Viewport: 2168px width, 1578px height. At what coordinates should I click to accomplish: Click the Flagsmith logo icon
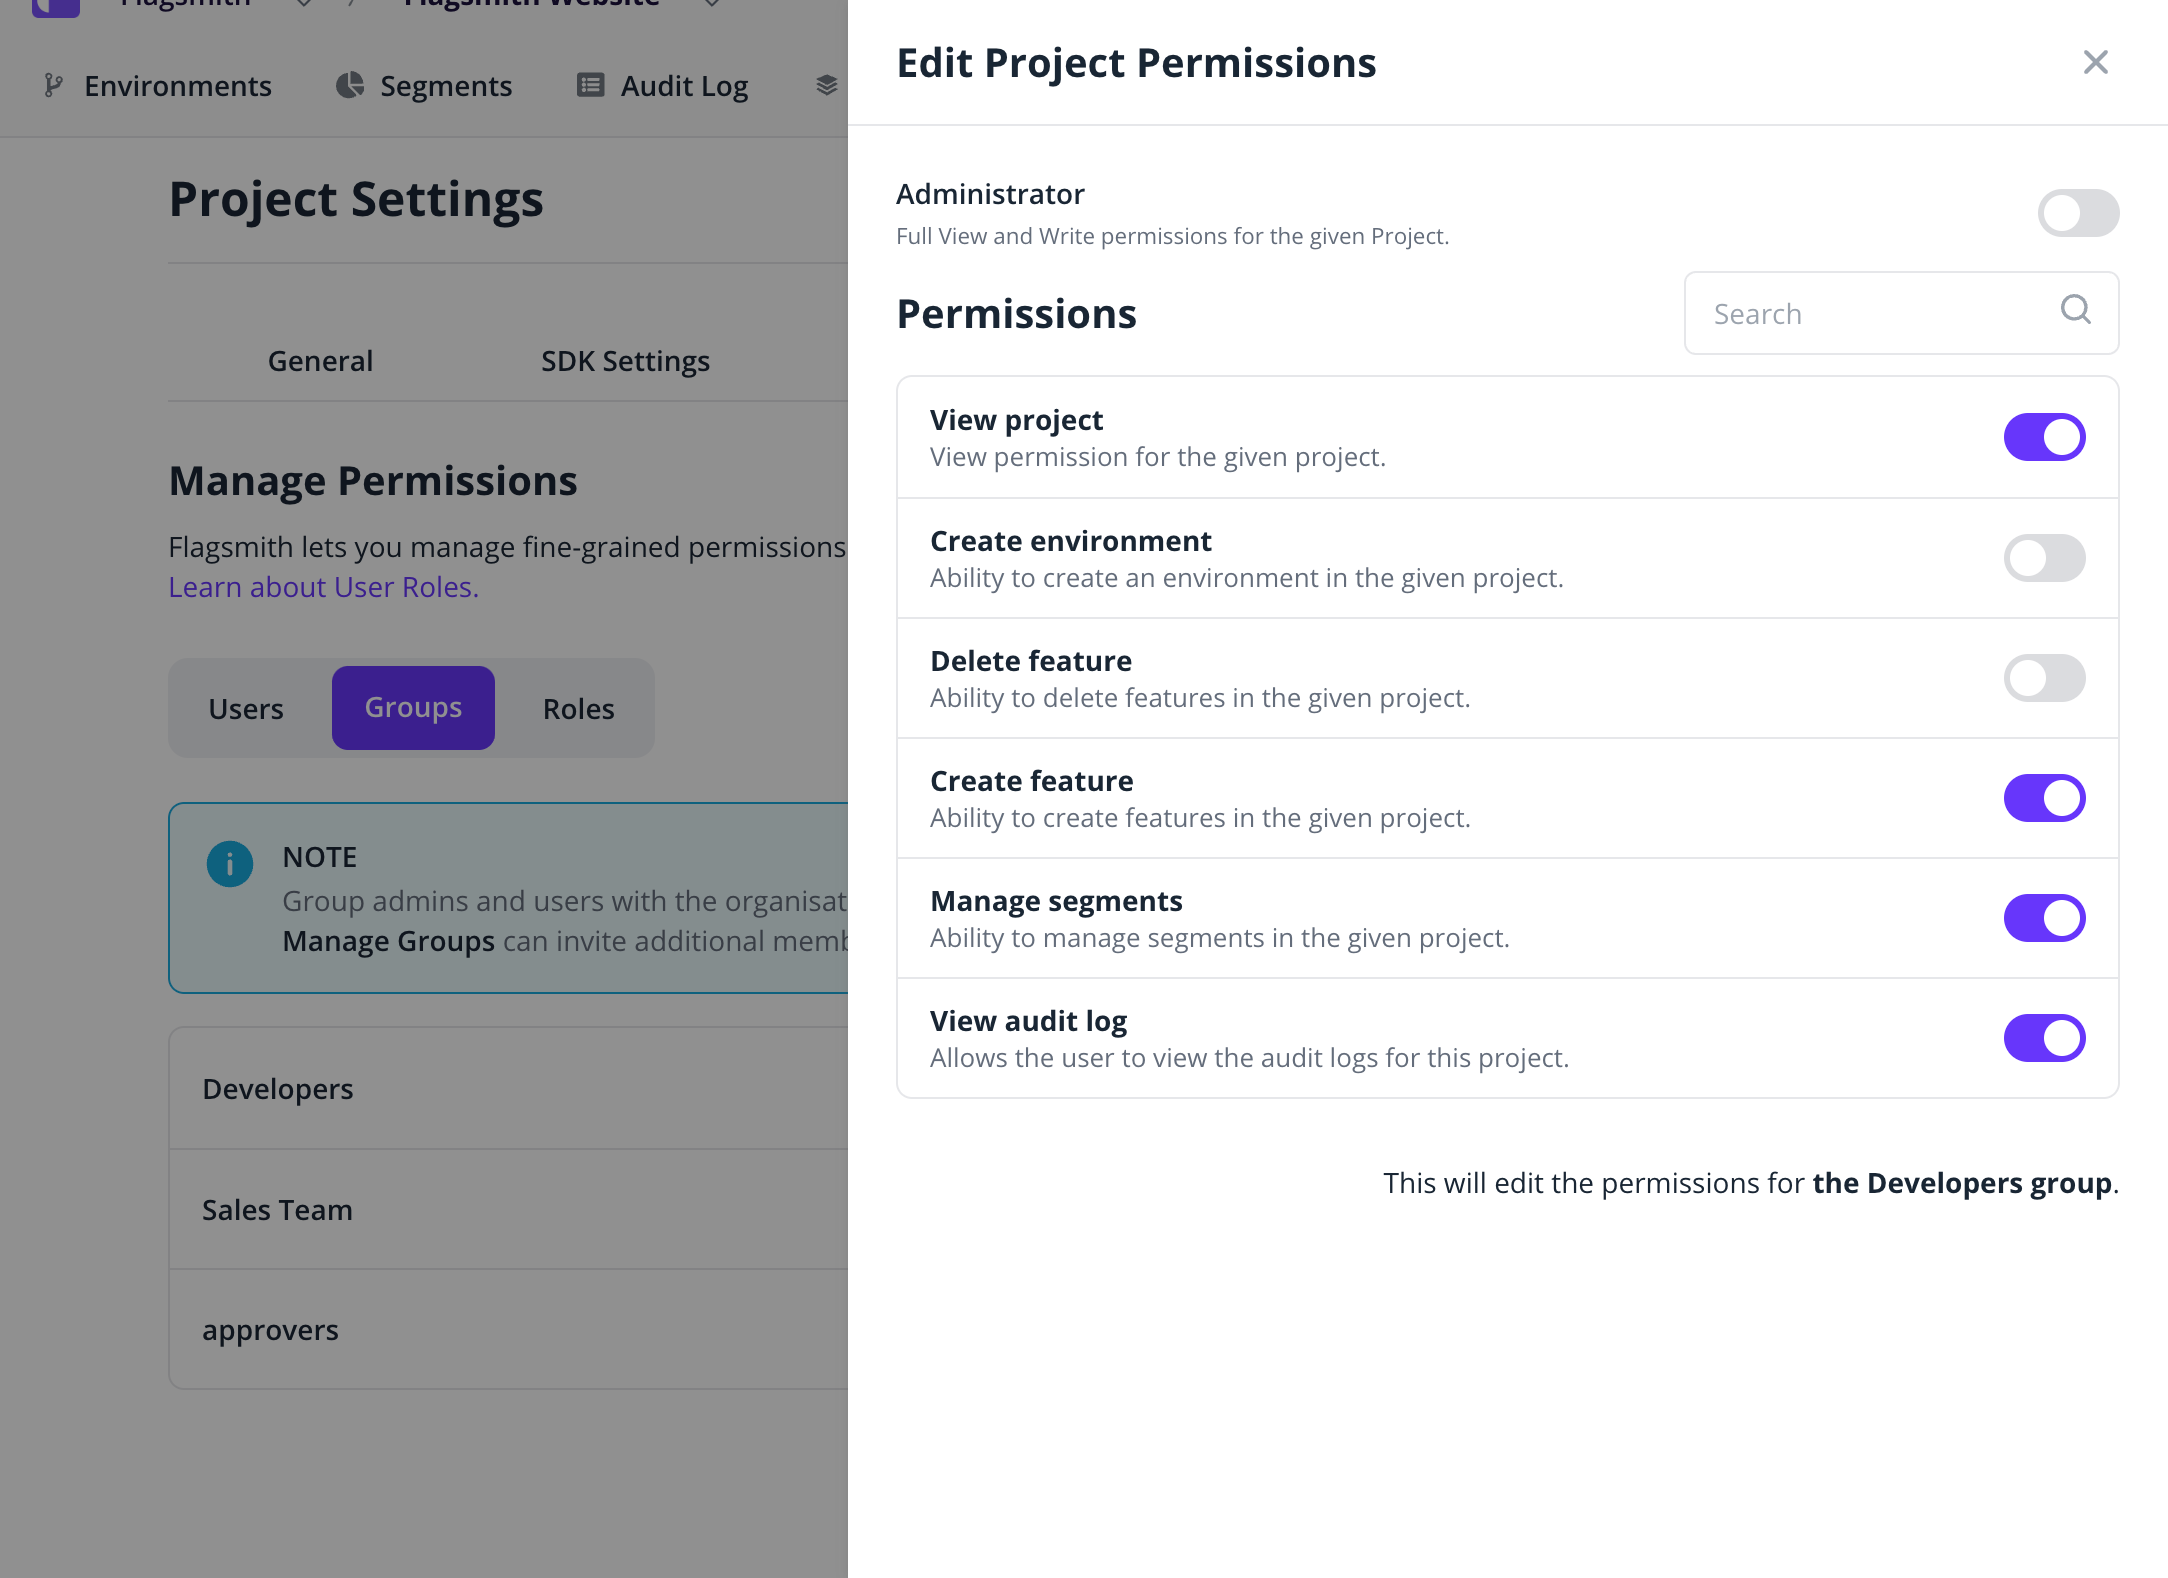point(55,6)
